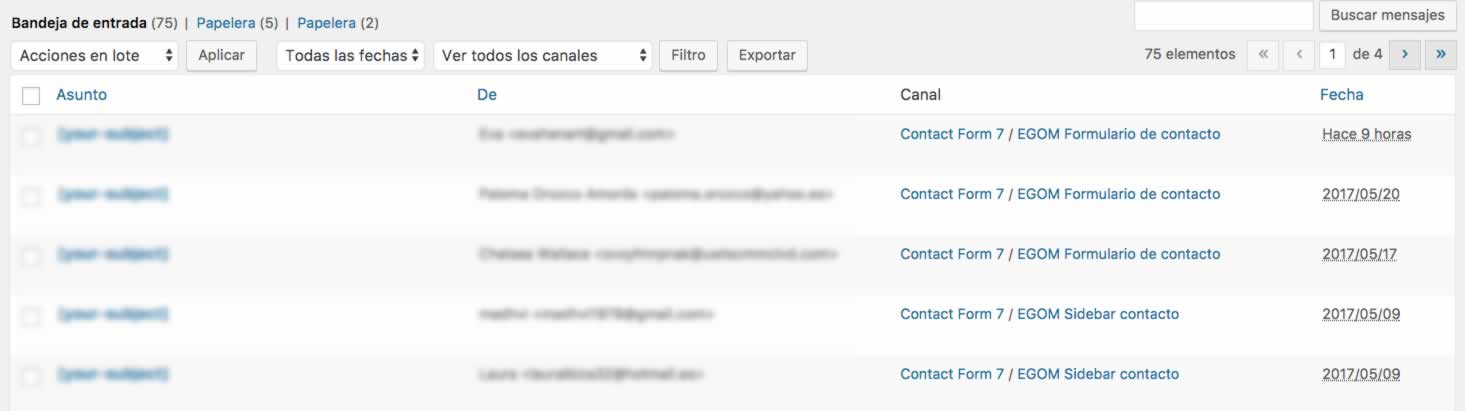
Task: Open Ver todos los canales dropdown
Action: tap(543, 56)
